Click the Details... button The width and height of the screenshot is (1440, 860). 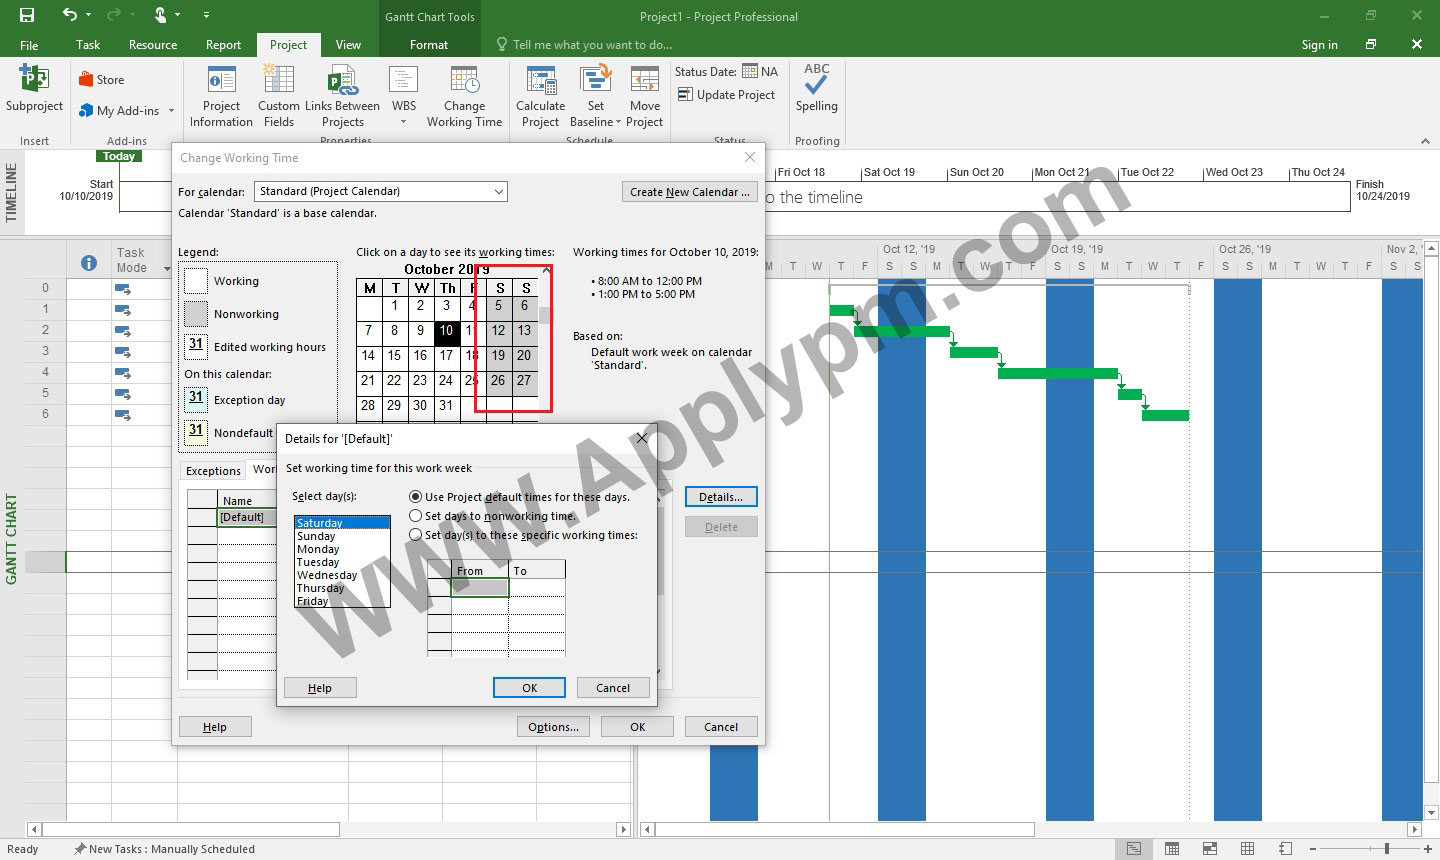pyautogui.click(x=721, y=497)
